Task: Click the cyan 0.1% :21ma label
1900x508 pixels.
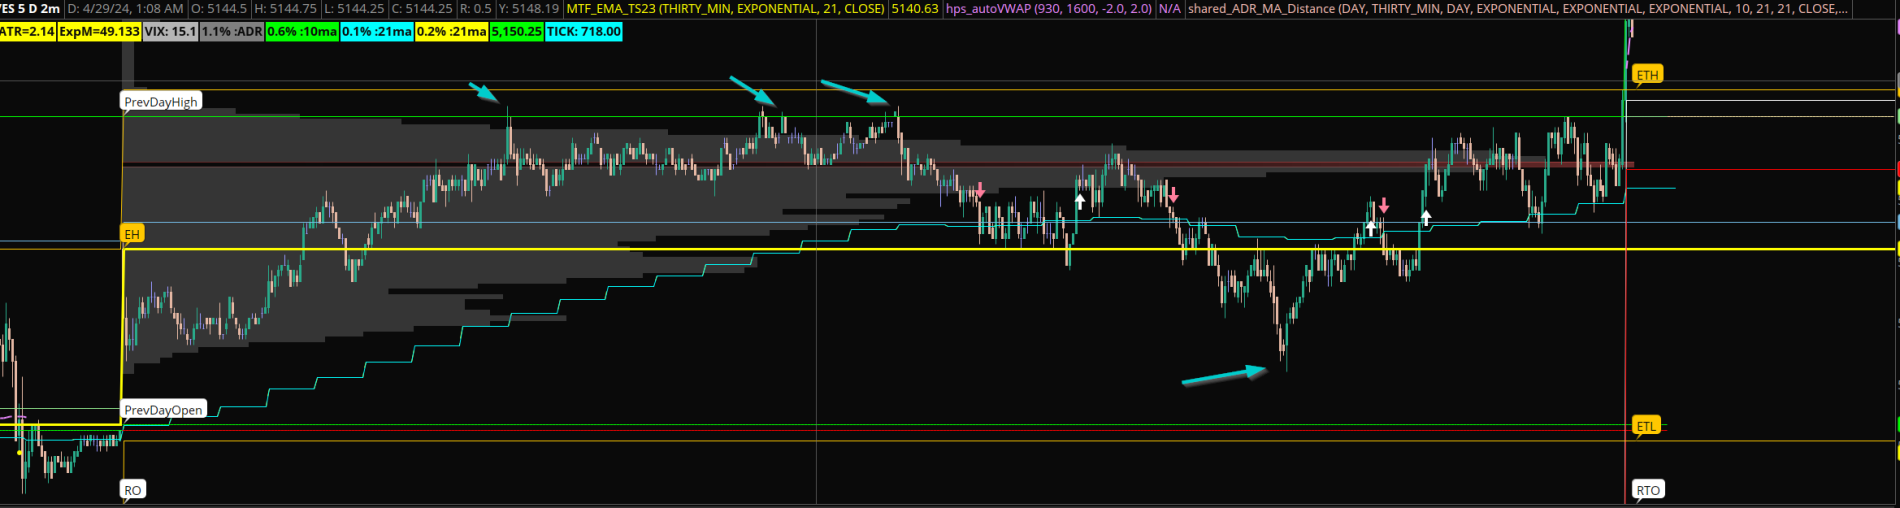Action: tap(376, 32)
